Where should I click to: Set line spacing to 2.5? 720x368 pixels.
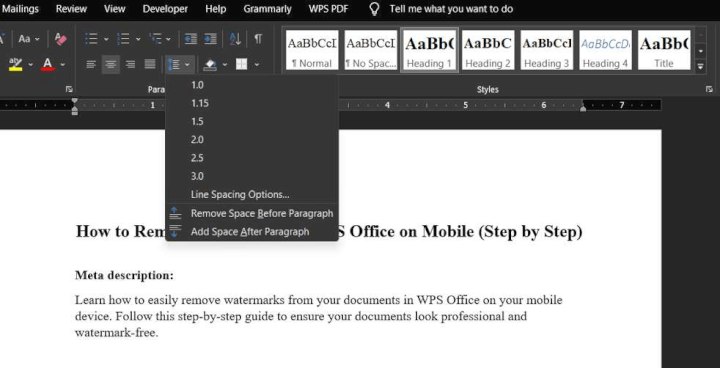(252, 158)
